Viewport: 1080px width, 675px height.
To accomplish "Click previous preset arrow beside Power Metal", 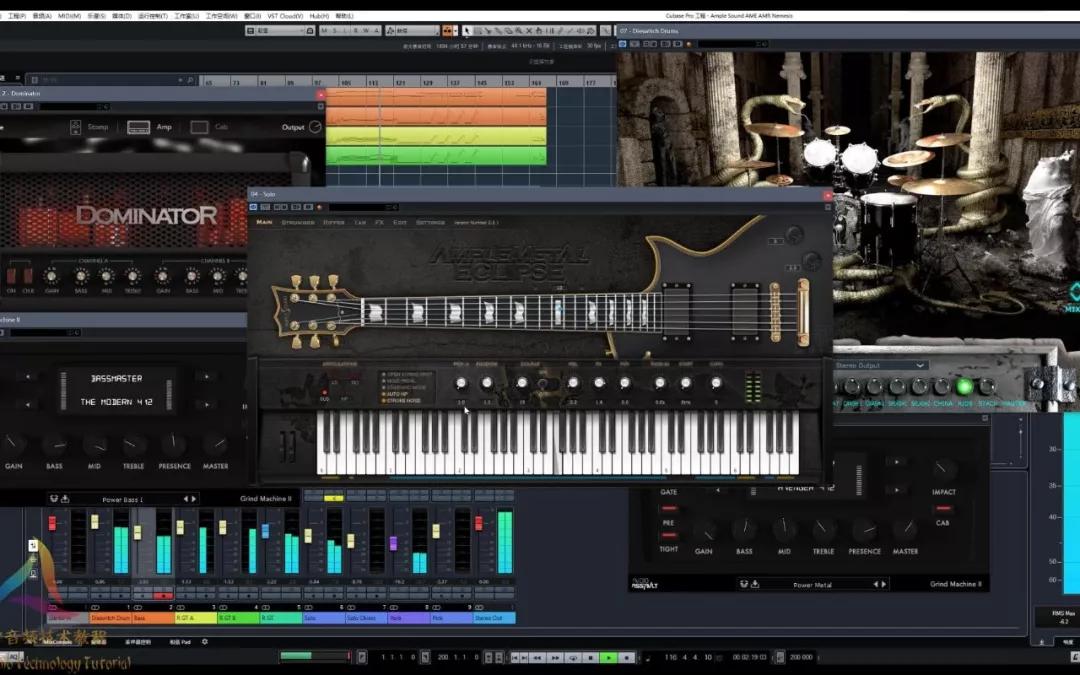I will [x=876, y=584].
